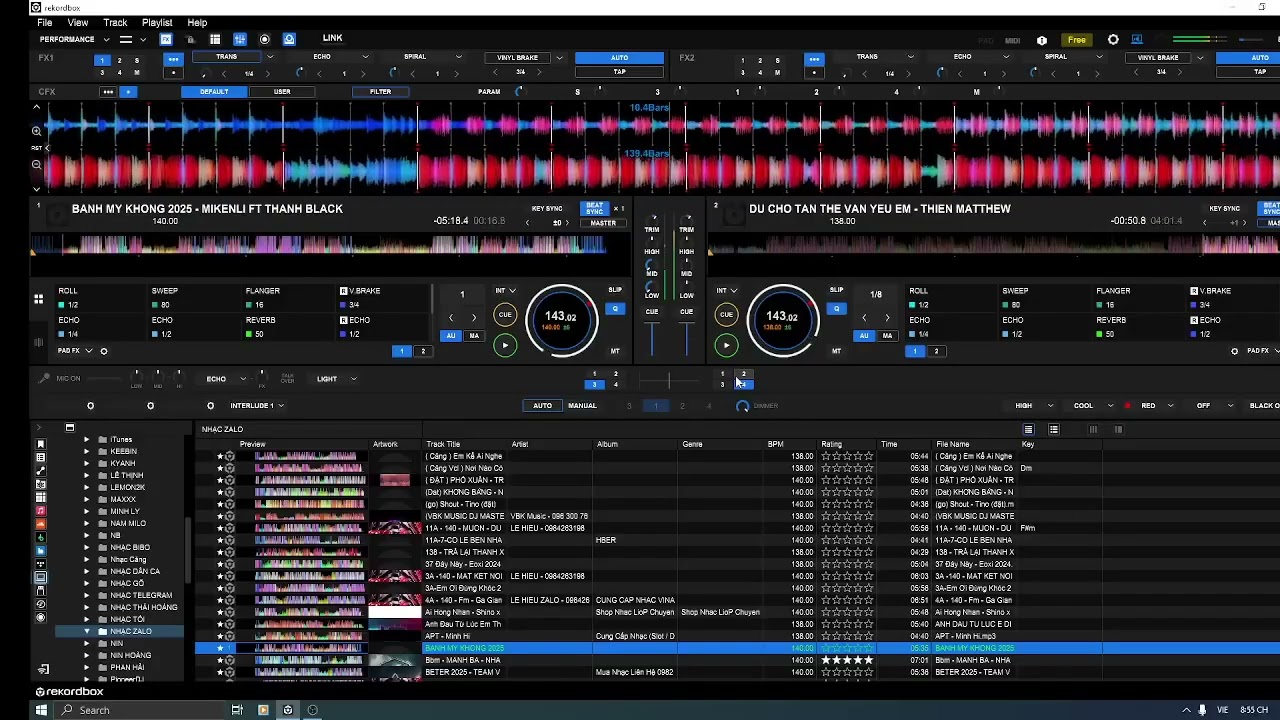The image size is (1280, 720).
Task: Show the grid pad panel icon in the top toolbar
Action: point(215,39)
